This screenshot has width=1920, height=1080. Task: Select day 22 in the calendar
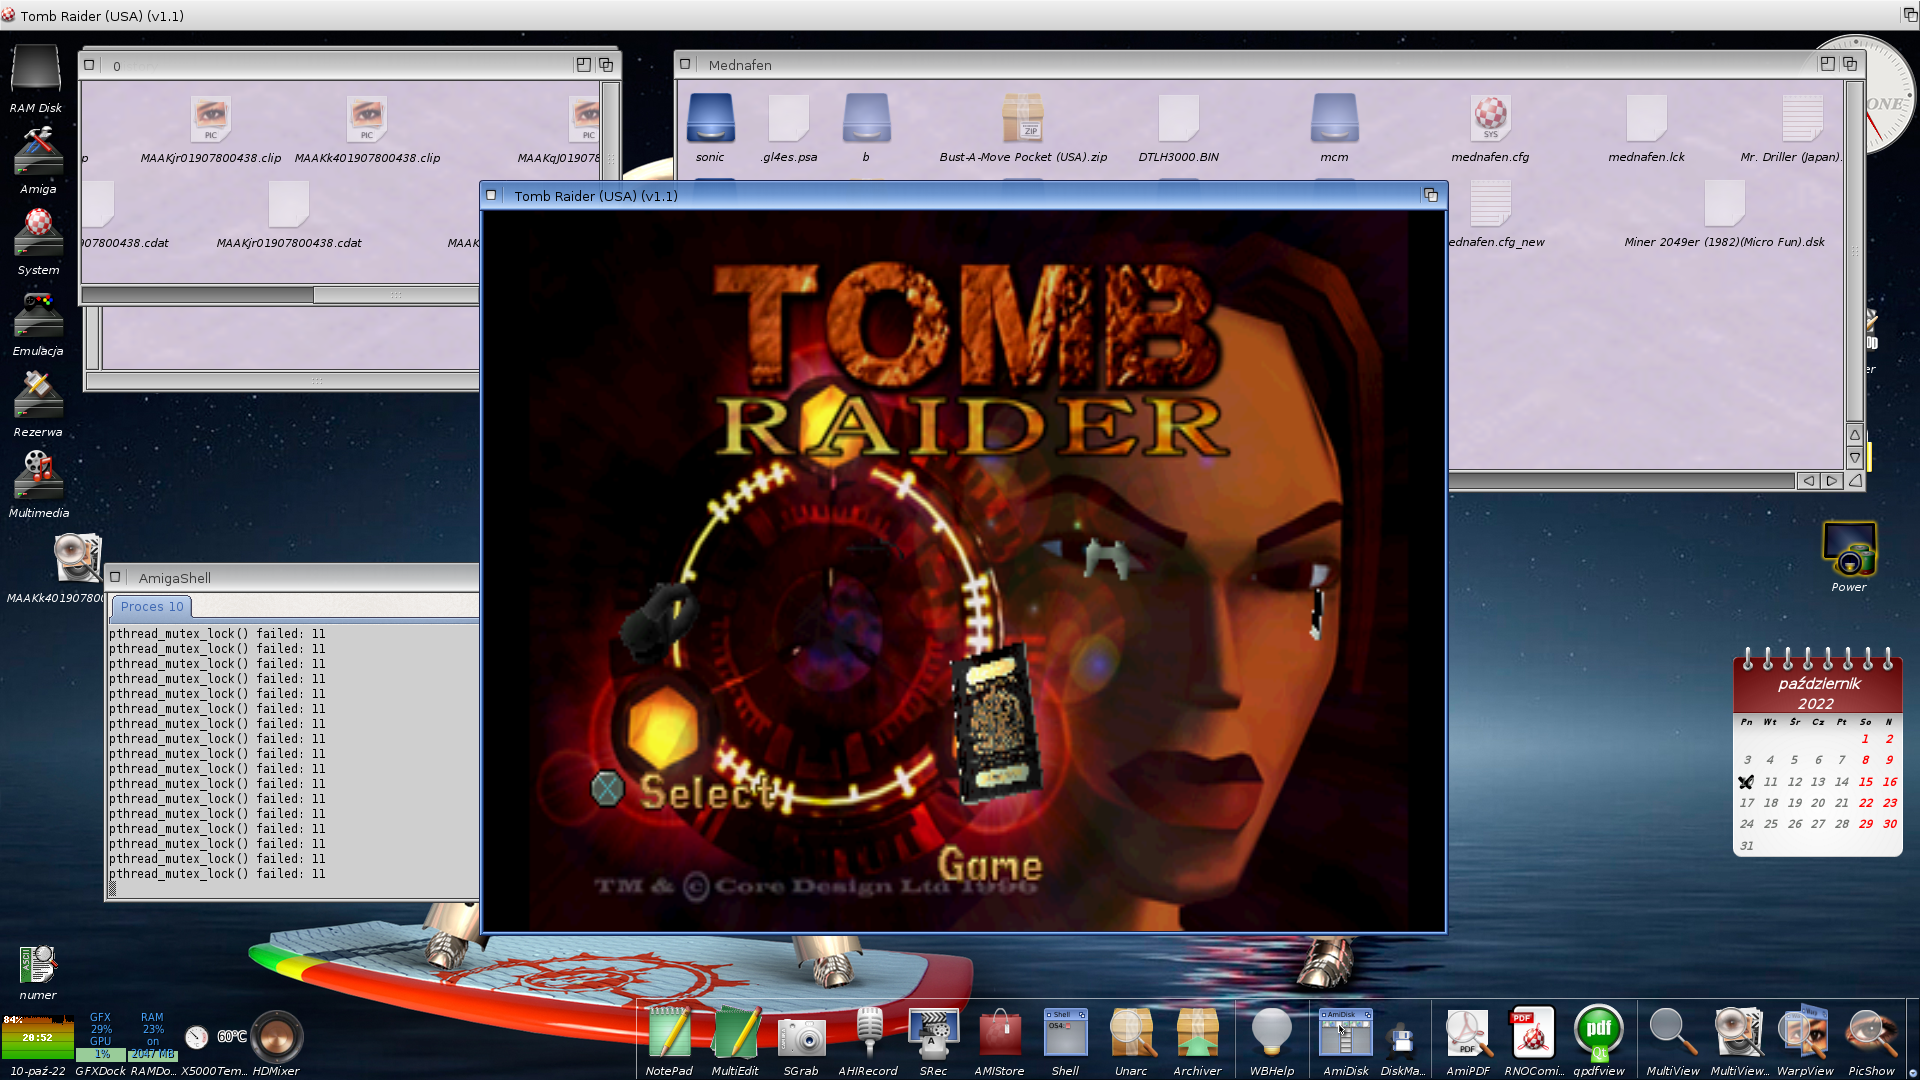(1866, 803)
